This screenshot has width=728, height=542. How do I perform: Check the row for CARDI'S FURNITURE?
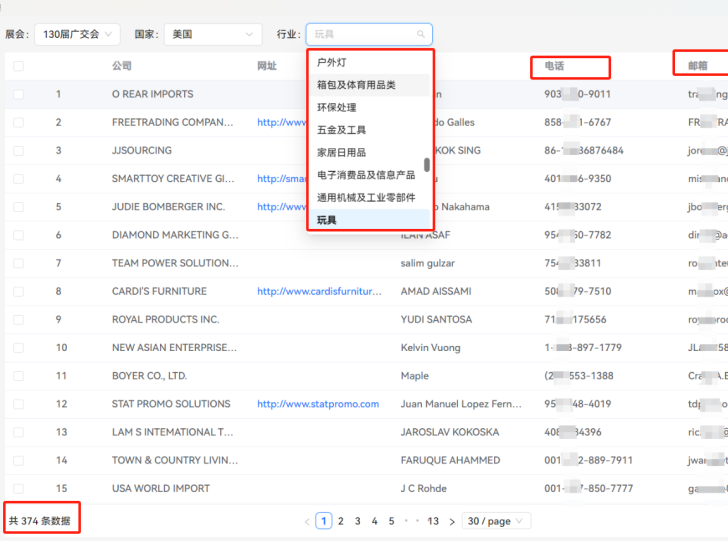point(19,291)
